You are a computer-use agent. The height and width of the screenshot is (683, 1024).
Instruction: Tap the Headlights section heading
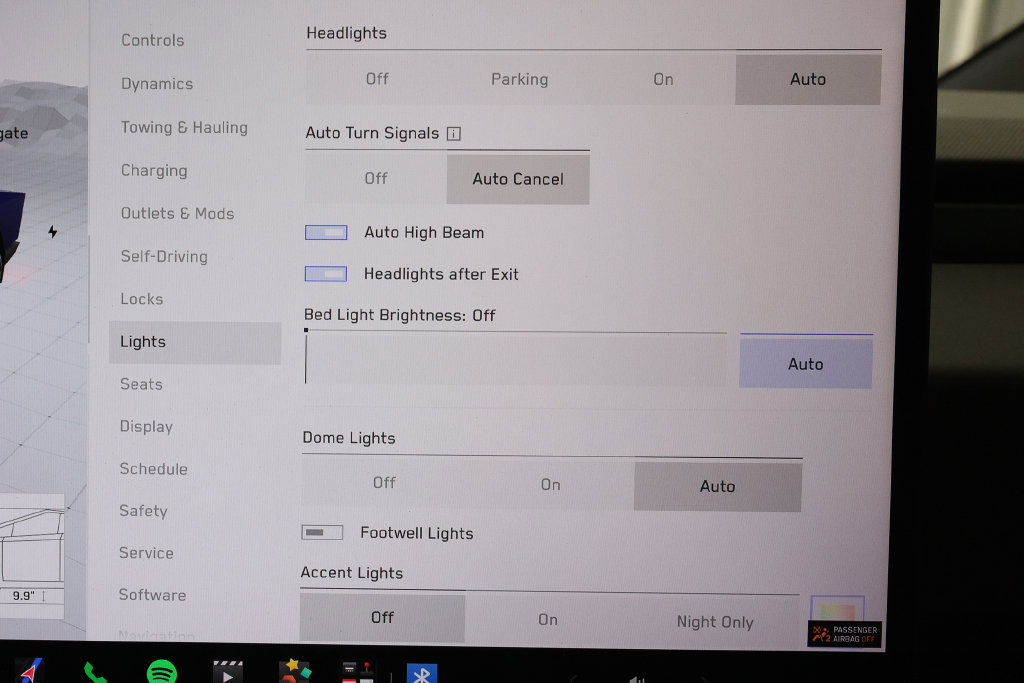pyautogui.click(x=346, y=33)
